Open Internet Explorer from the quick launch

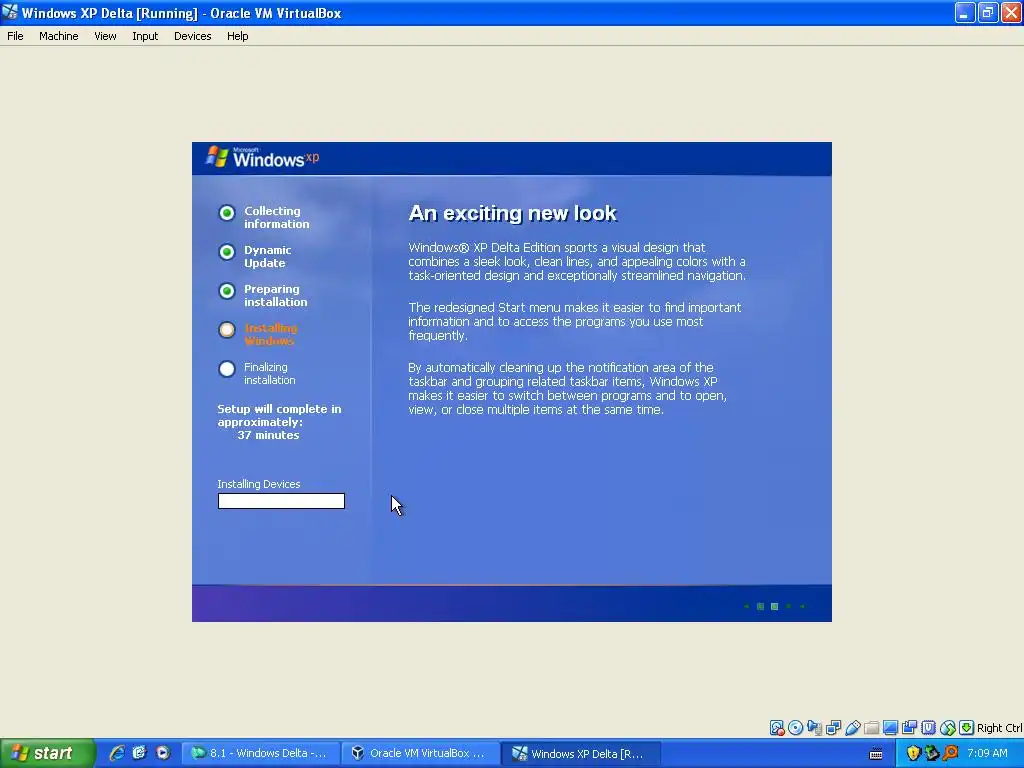click(116, 753)
